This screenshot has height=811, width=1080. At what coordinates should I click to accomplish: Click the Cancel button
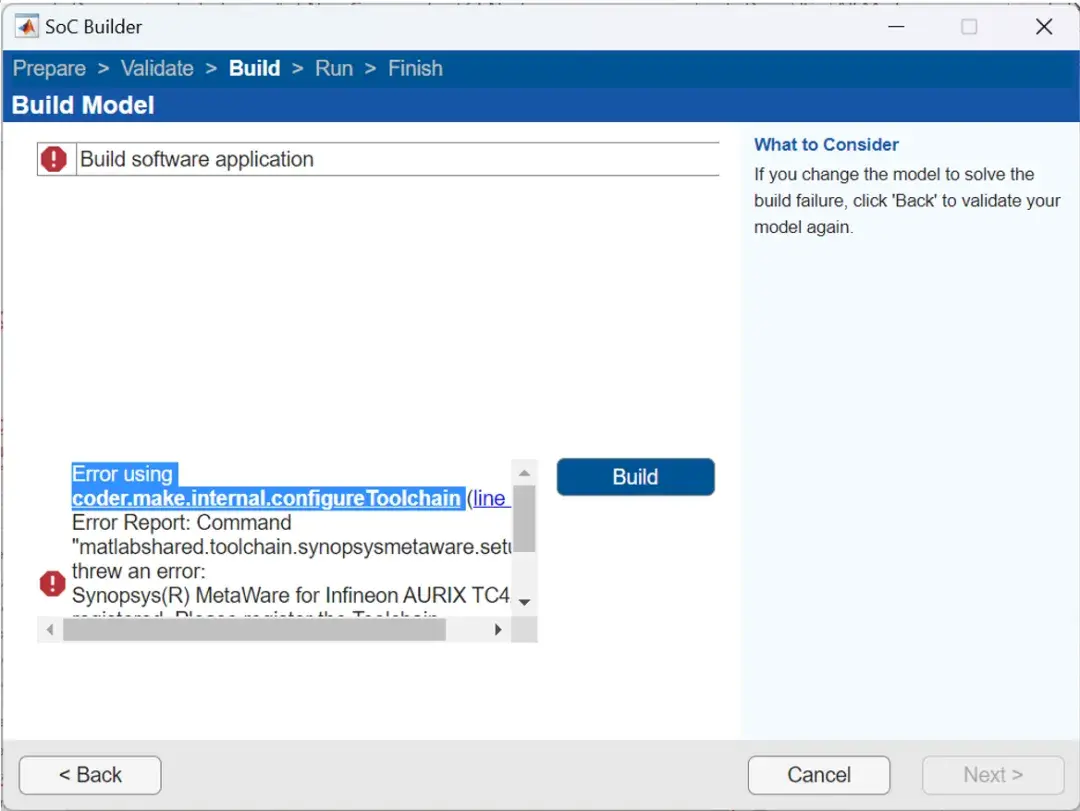[819, 774]
